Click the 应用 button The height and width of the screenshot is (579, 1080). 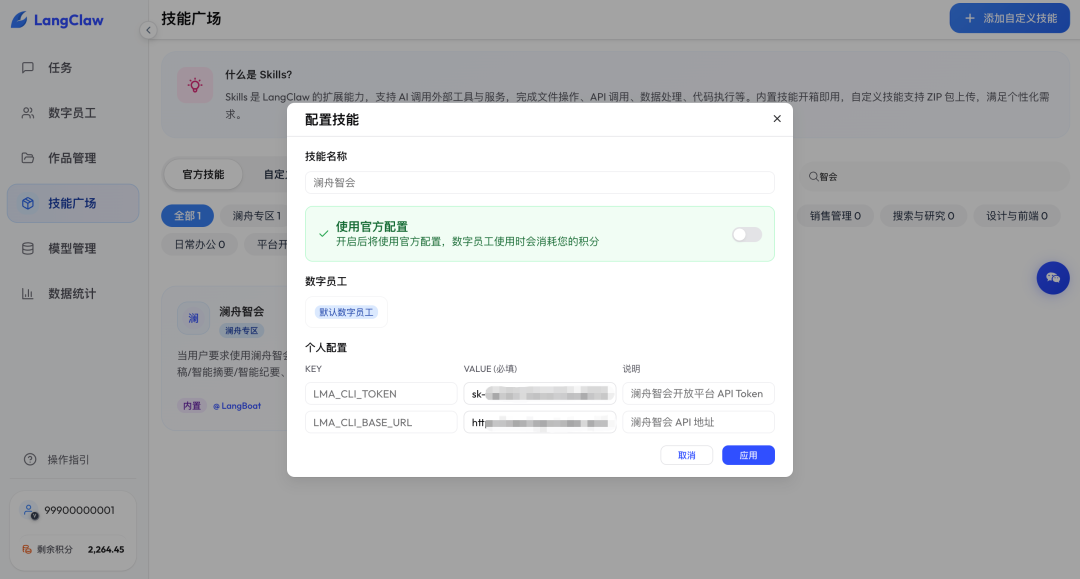click(748, 455)
